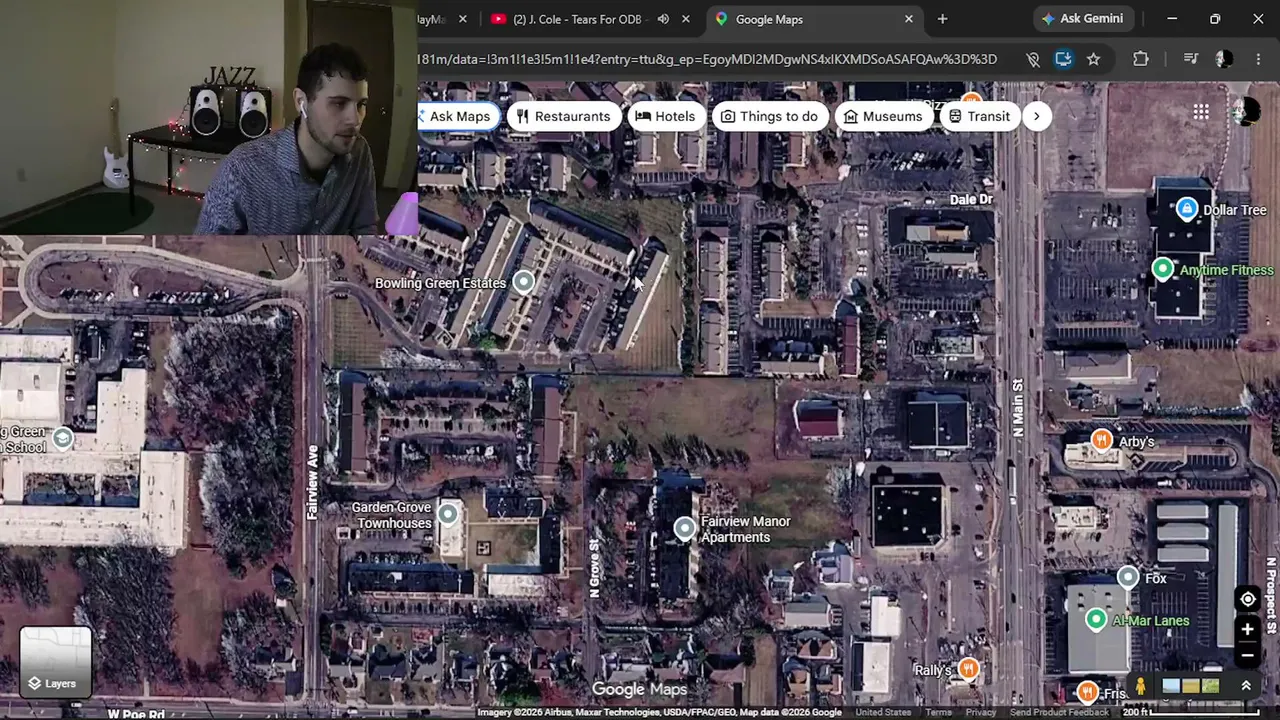This screenshot has width=1280, height=720.
Task: Select the Things to do chip
Action: click(769, 116)
